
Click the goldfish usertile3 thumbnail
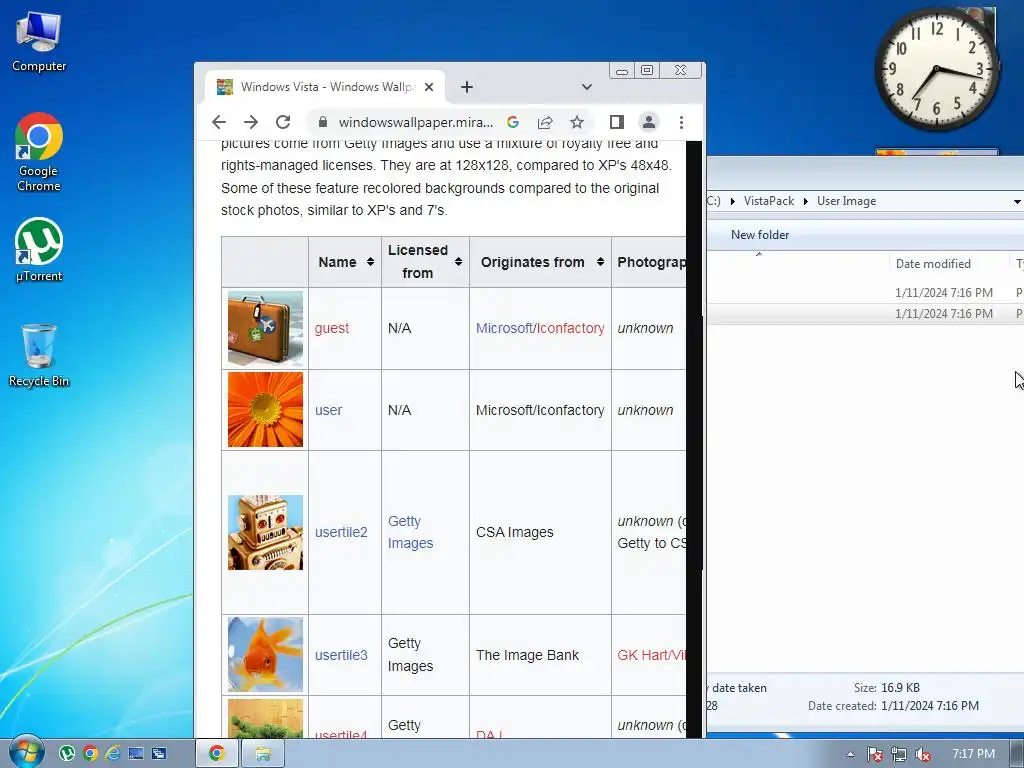tap(265, 654)
